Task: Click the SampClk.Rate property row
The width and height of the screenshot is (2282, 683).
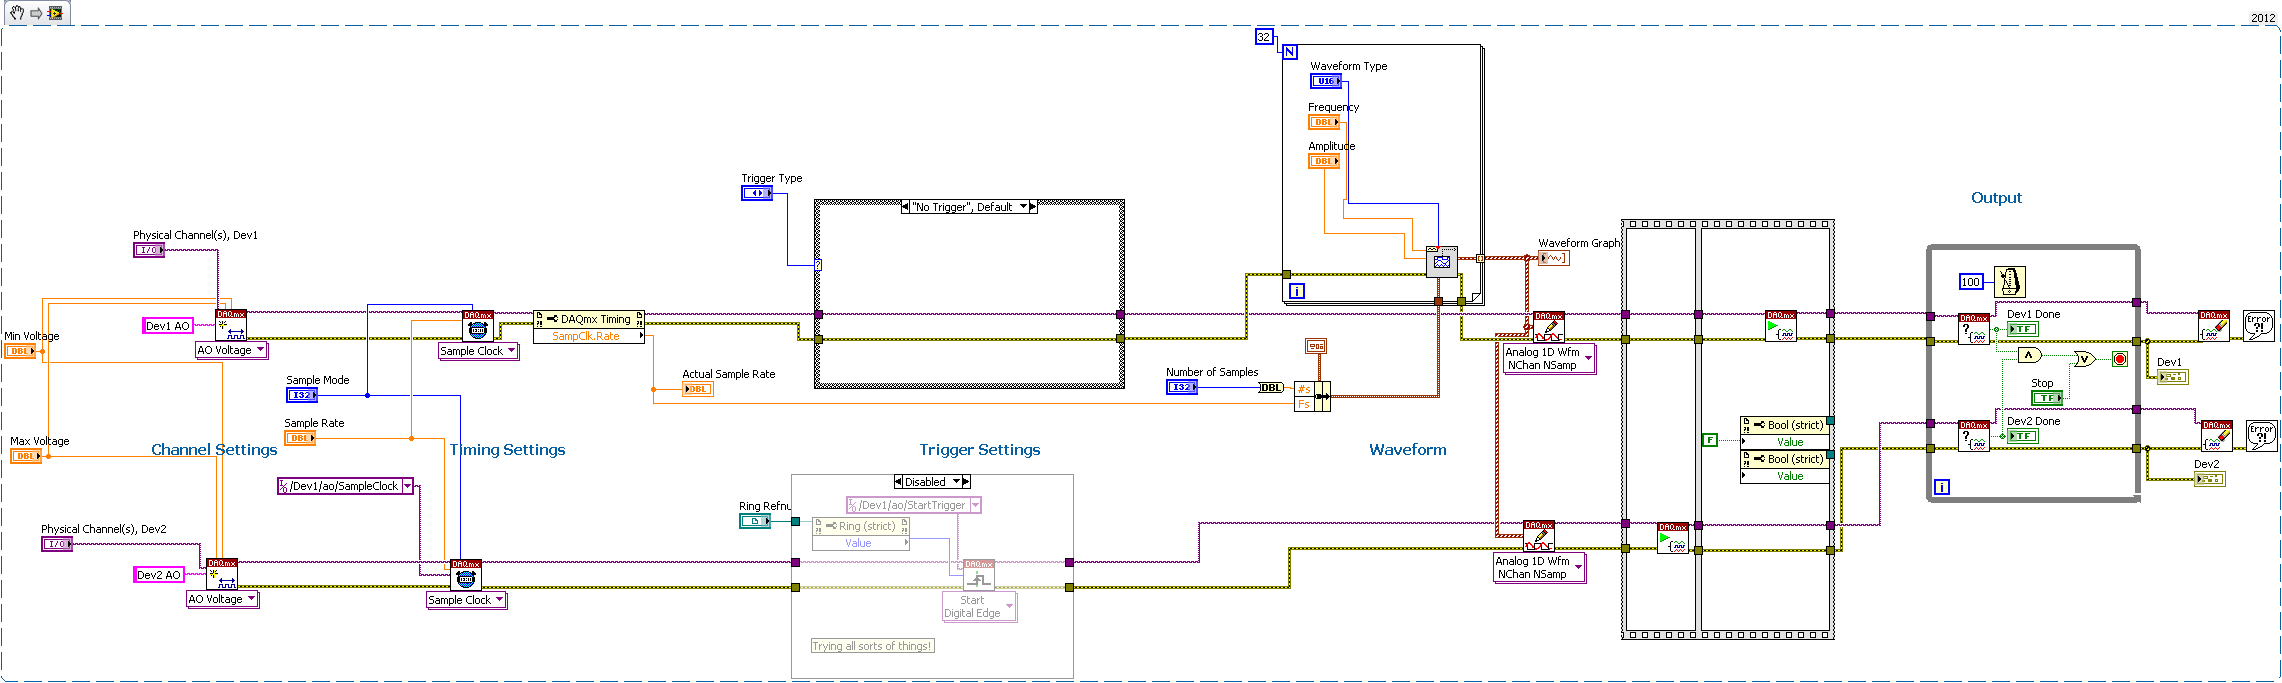Action: pos(589,336)
